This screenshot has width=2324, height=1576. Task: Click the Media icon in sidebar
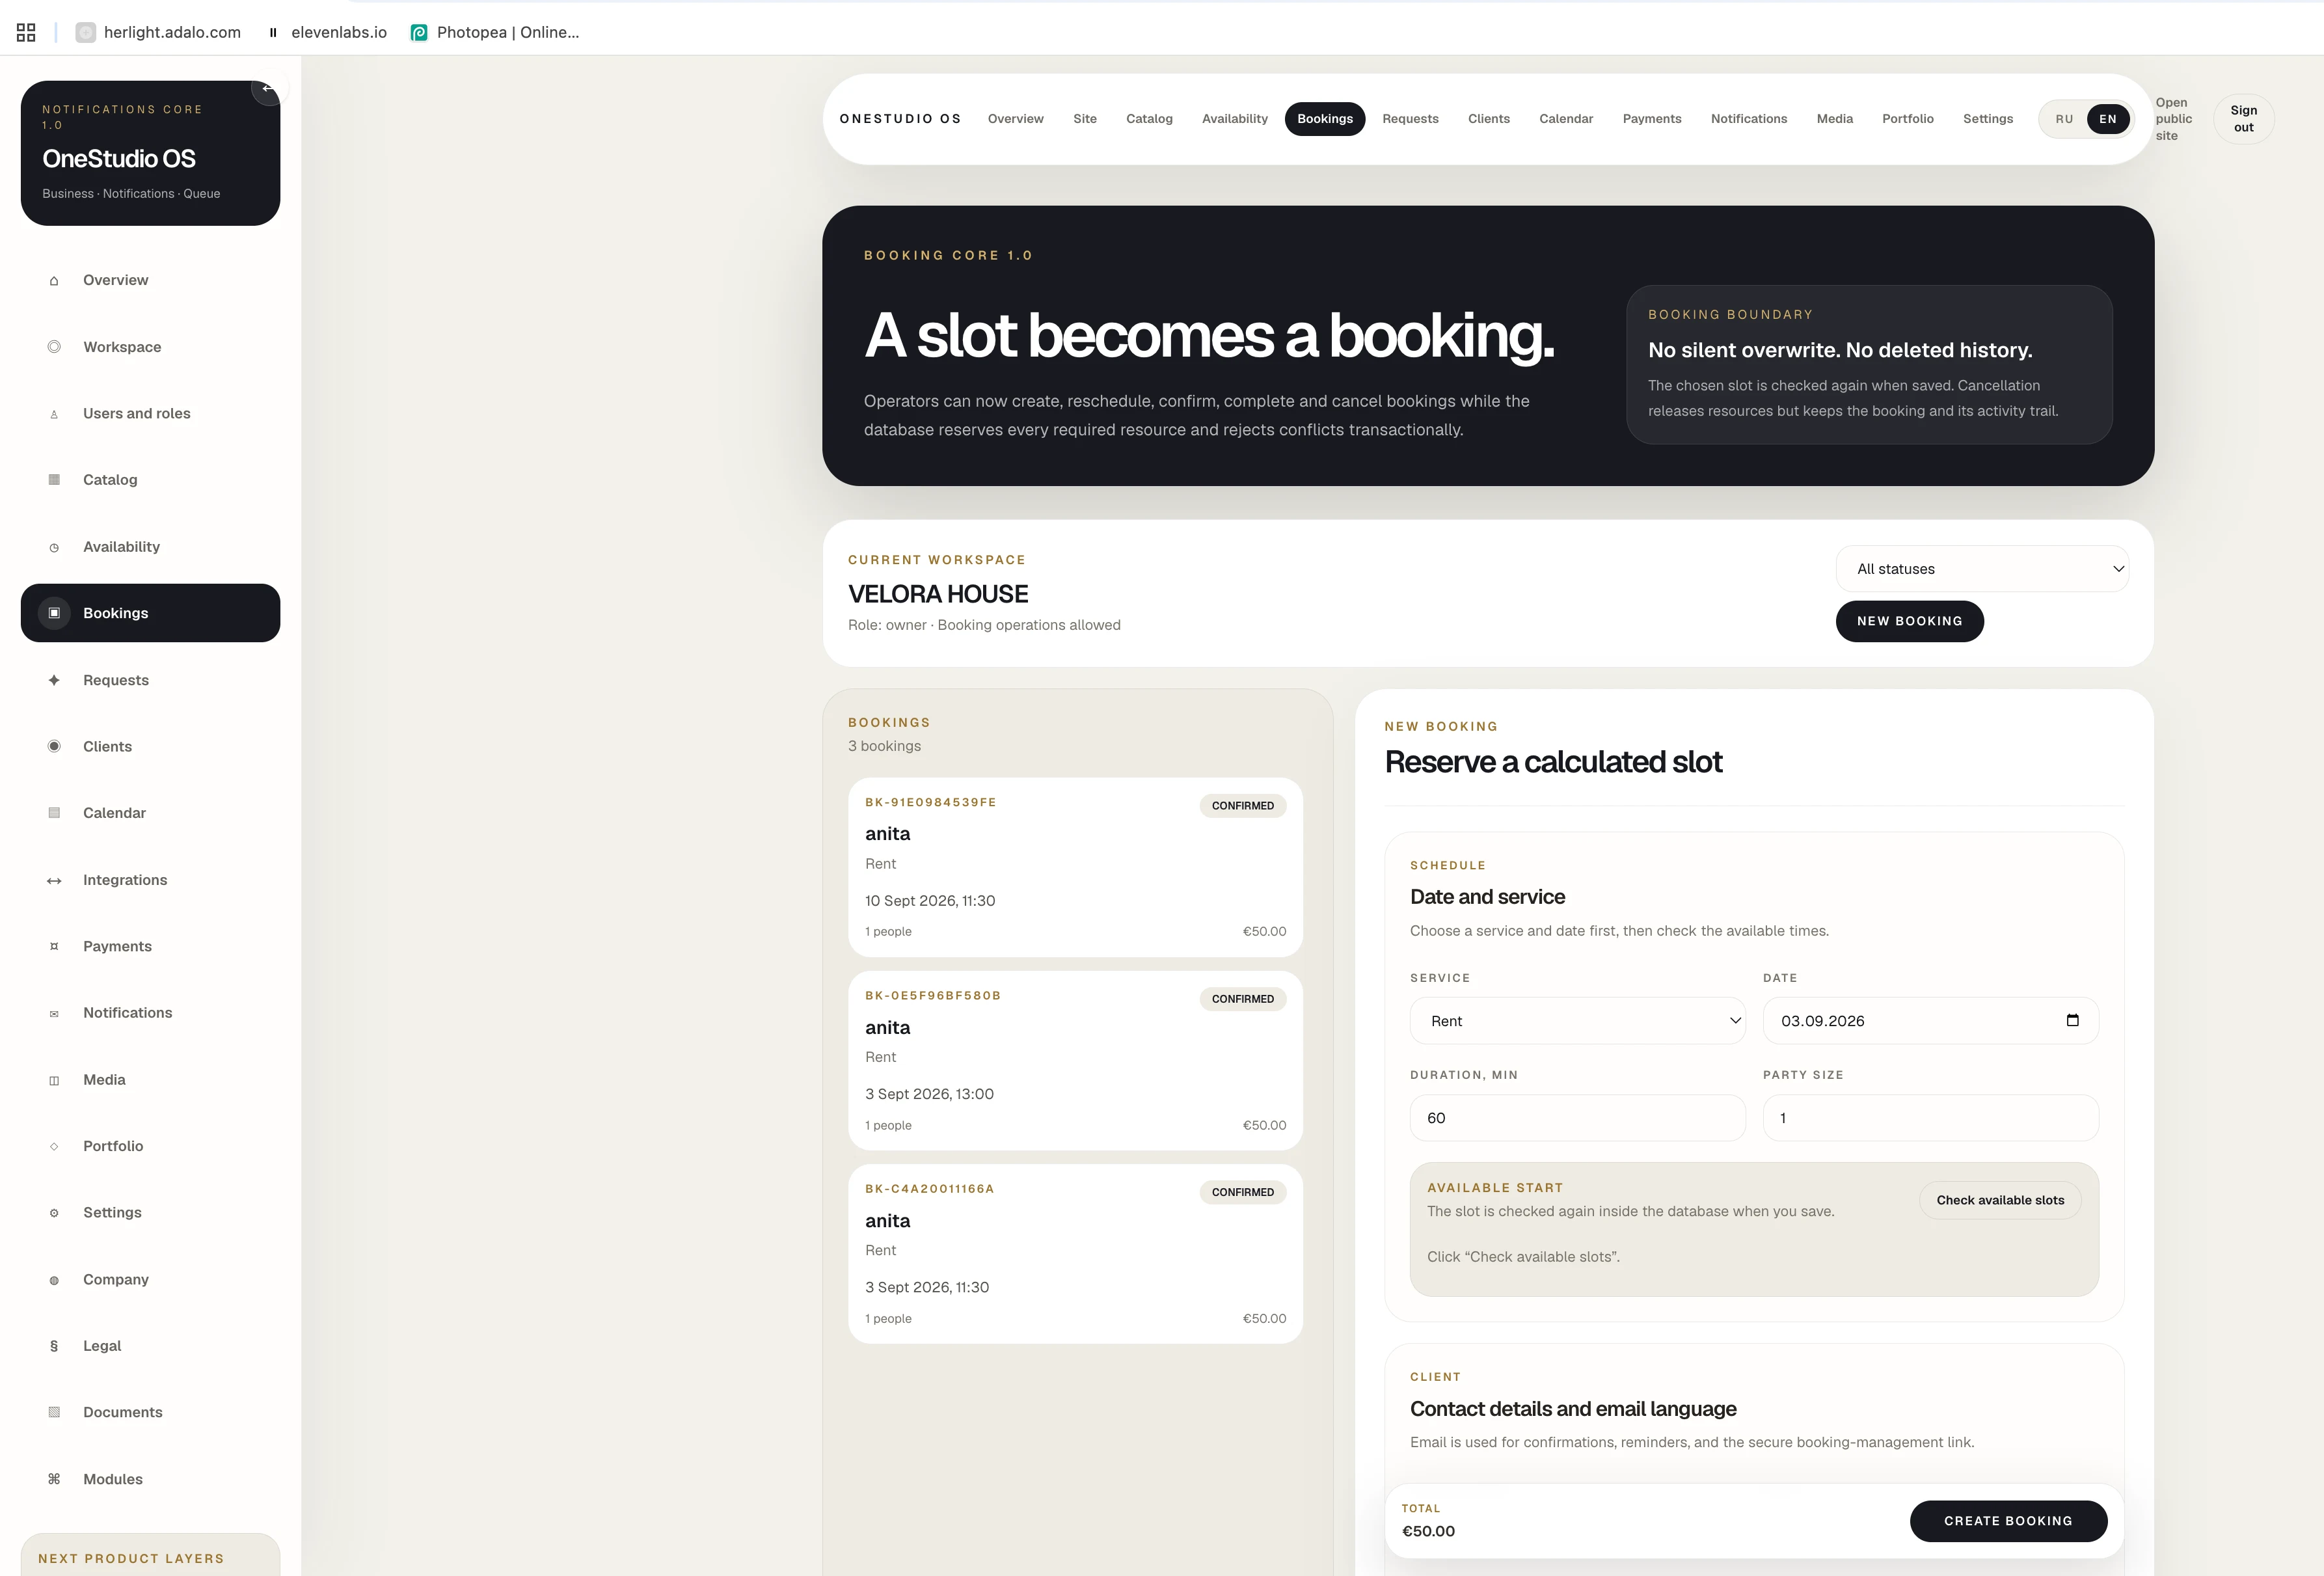pos(54,1080)
